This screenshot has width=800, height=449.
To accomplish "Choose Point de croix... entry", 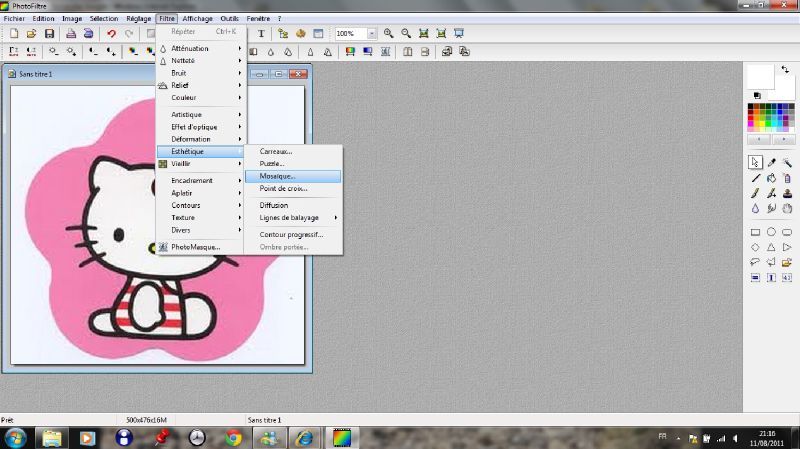I will click(293, 189).
